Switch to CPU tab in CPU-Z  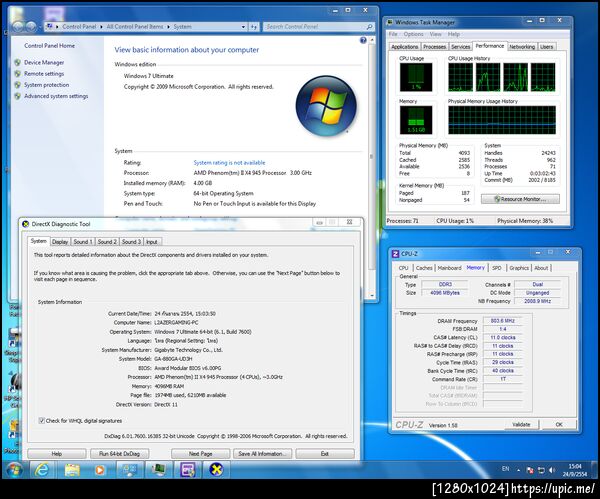click(x=403, y=268)
